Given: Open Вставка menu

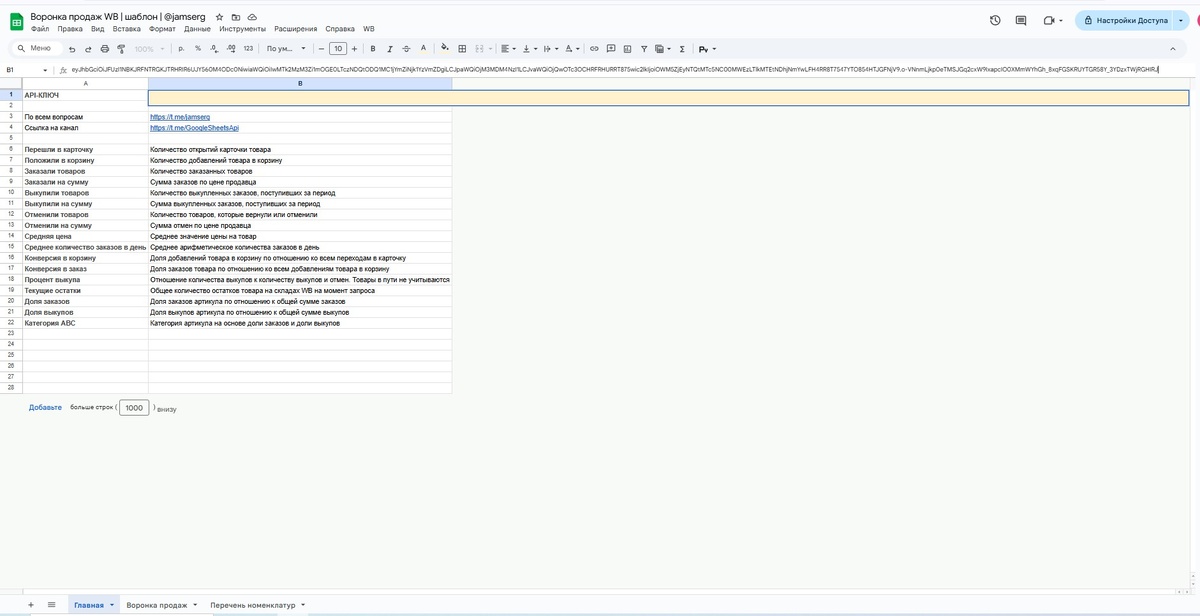Looking at the screenshot, I should [127, 29].
